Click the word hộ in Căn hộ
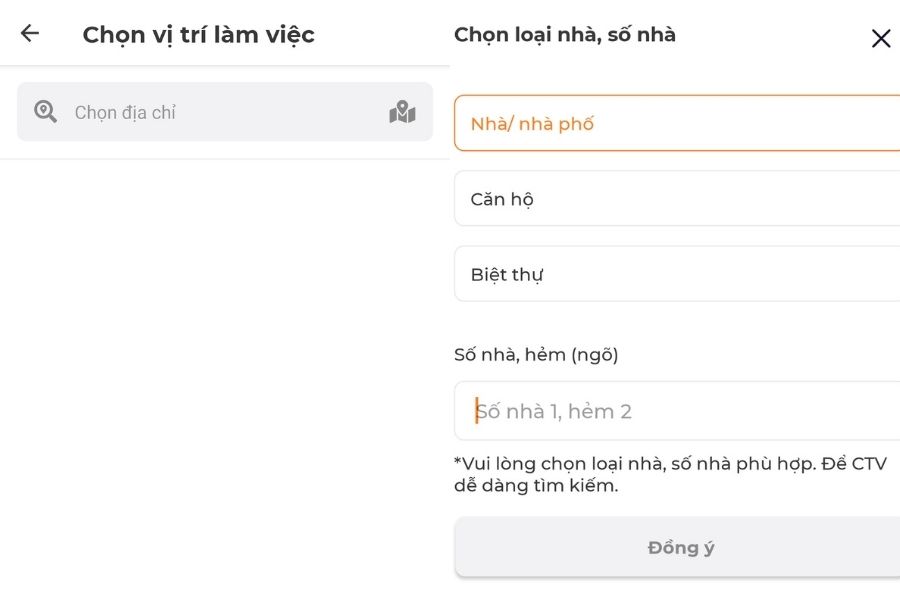Screen dimensions: 900x600 coord(521,199)
